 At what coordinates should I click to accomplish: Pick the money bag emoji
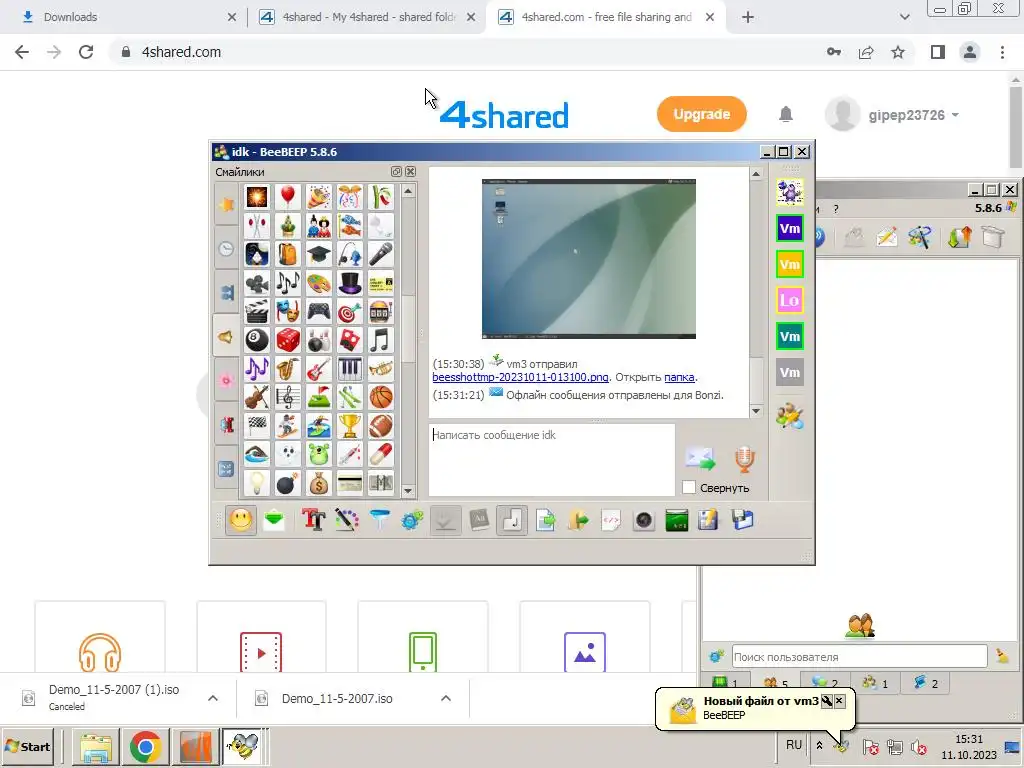click(319, 483)
